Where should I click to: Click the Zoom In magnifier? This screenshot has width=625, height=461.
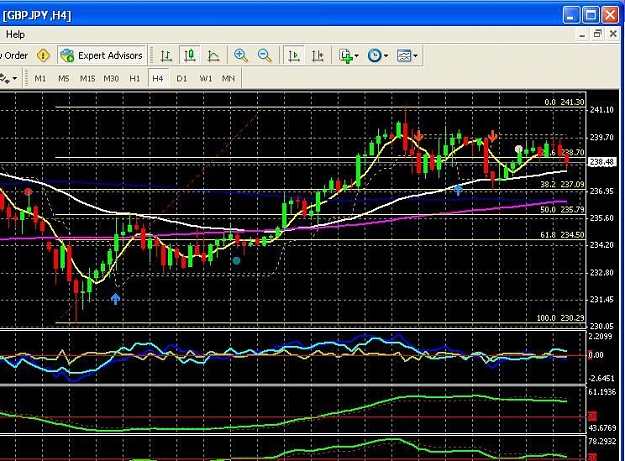(241, 55)
